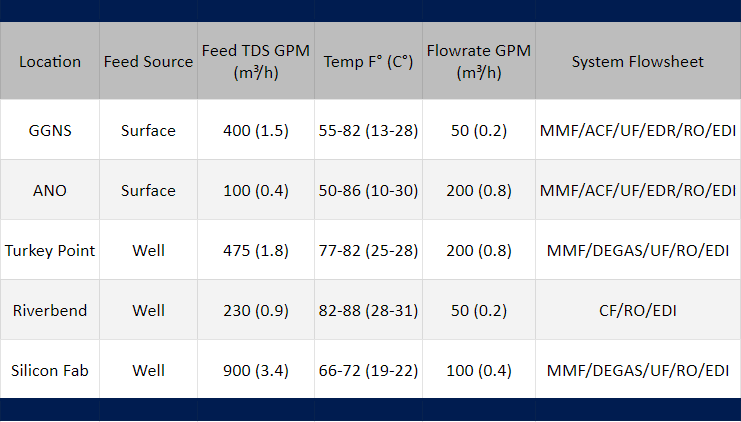Select the Feed Source column header
Screen dimensions: 741x422
pyautogui.click(x=148, y=61)
